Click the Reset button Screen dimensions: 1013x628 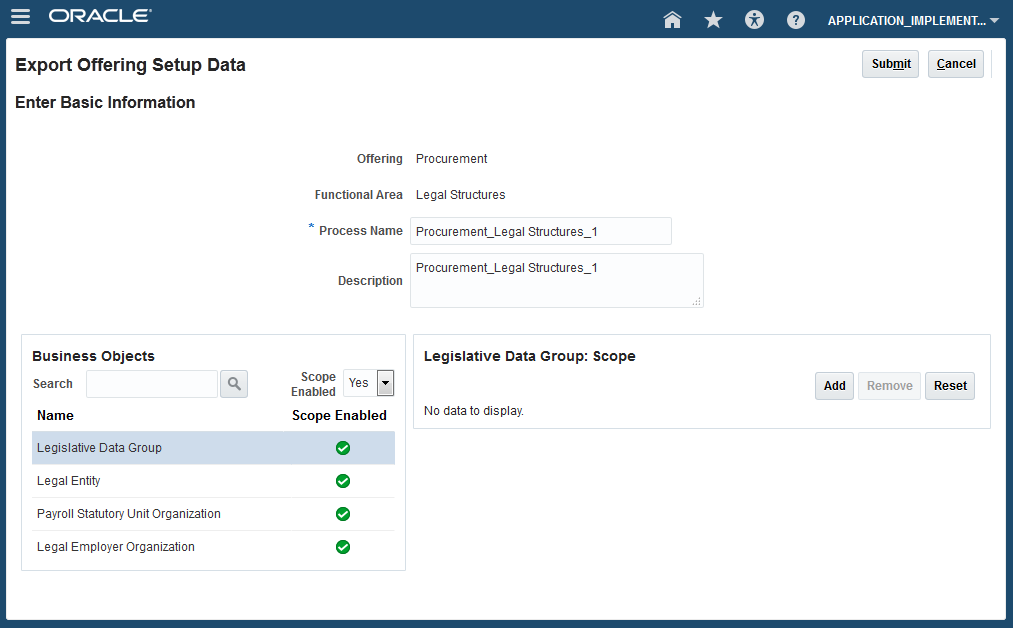(950, 386)
